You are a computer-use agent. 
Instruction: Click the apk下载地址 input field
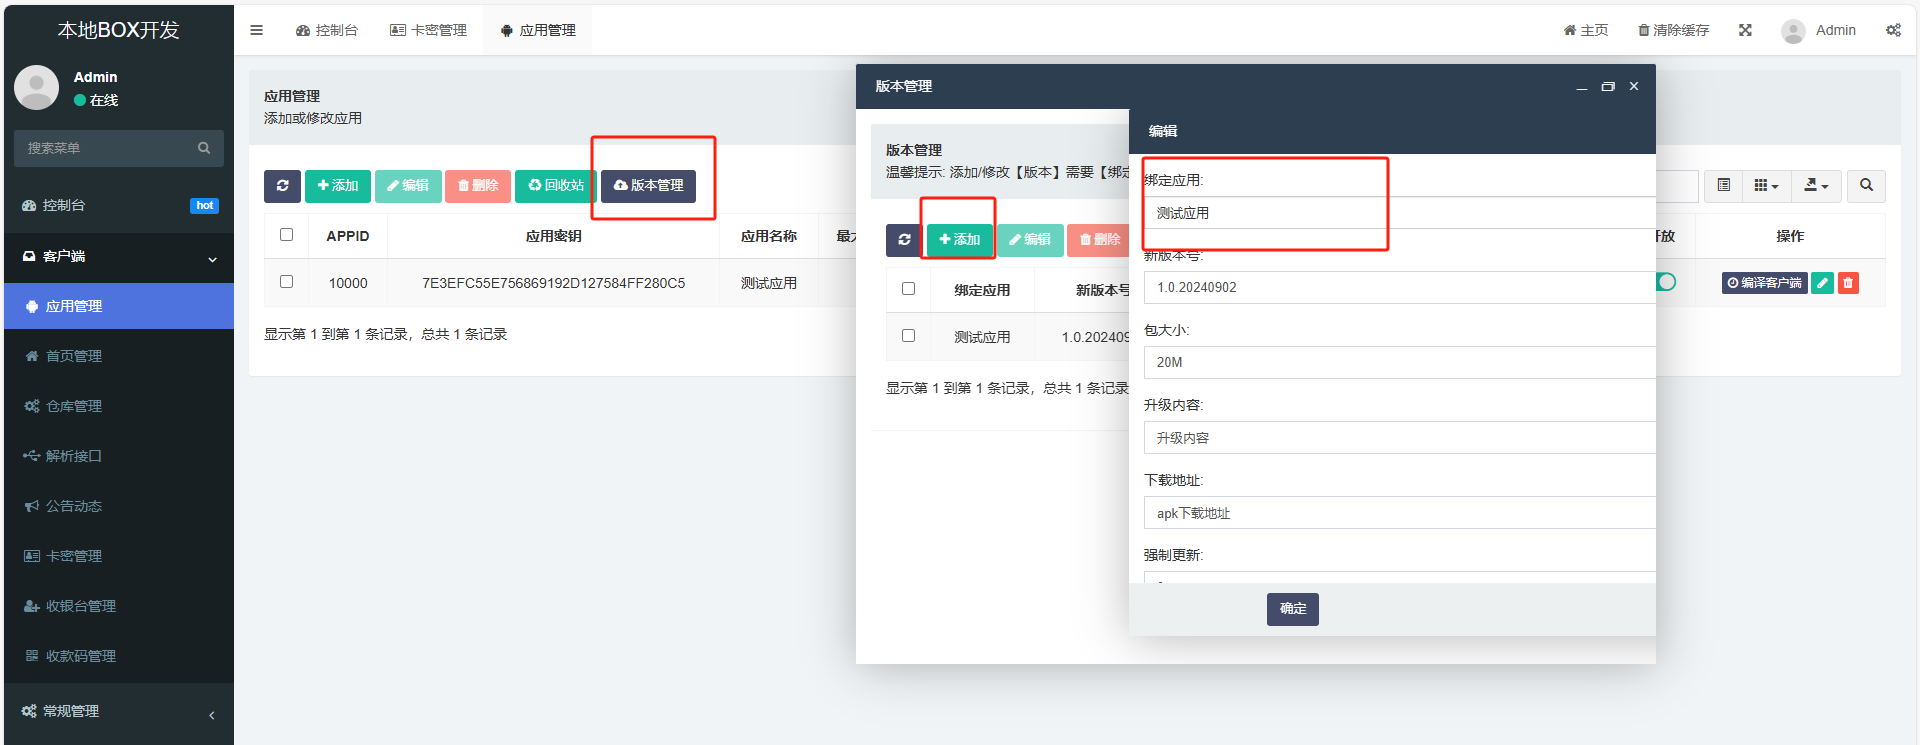[x=1400, y=513]
